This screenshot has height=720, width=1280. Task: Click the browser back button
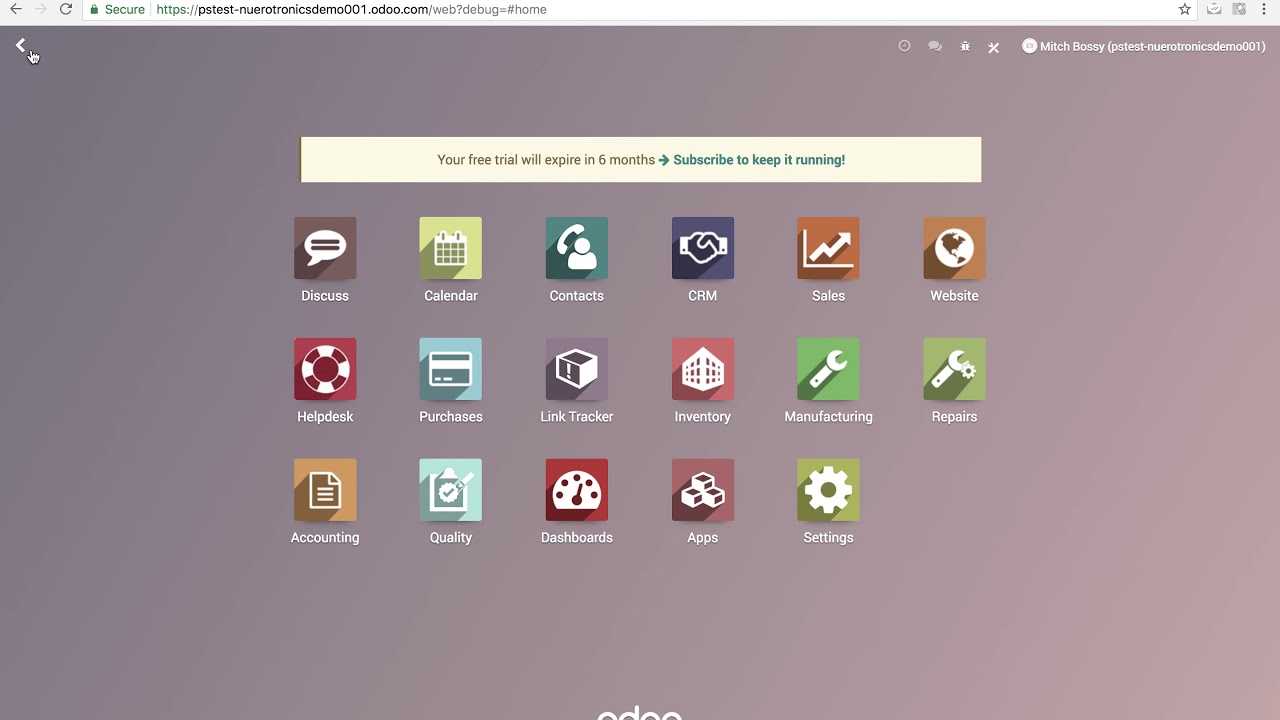[15, 9]
